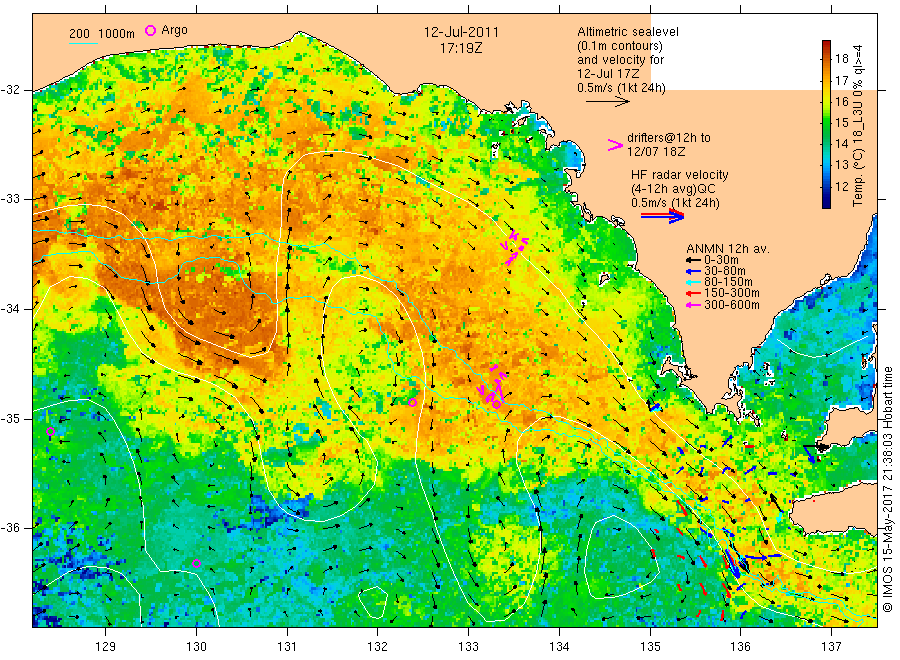The image size is (900, 660).
Task: Click the magenta 300-600m ANMN legend arrow
Action: pyautogui.click(x=693, y=305)
